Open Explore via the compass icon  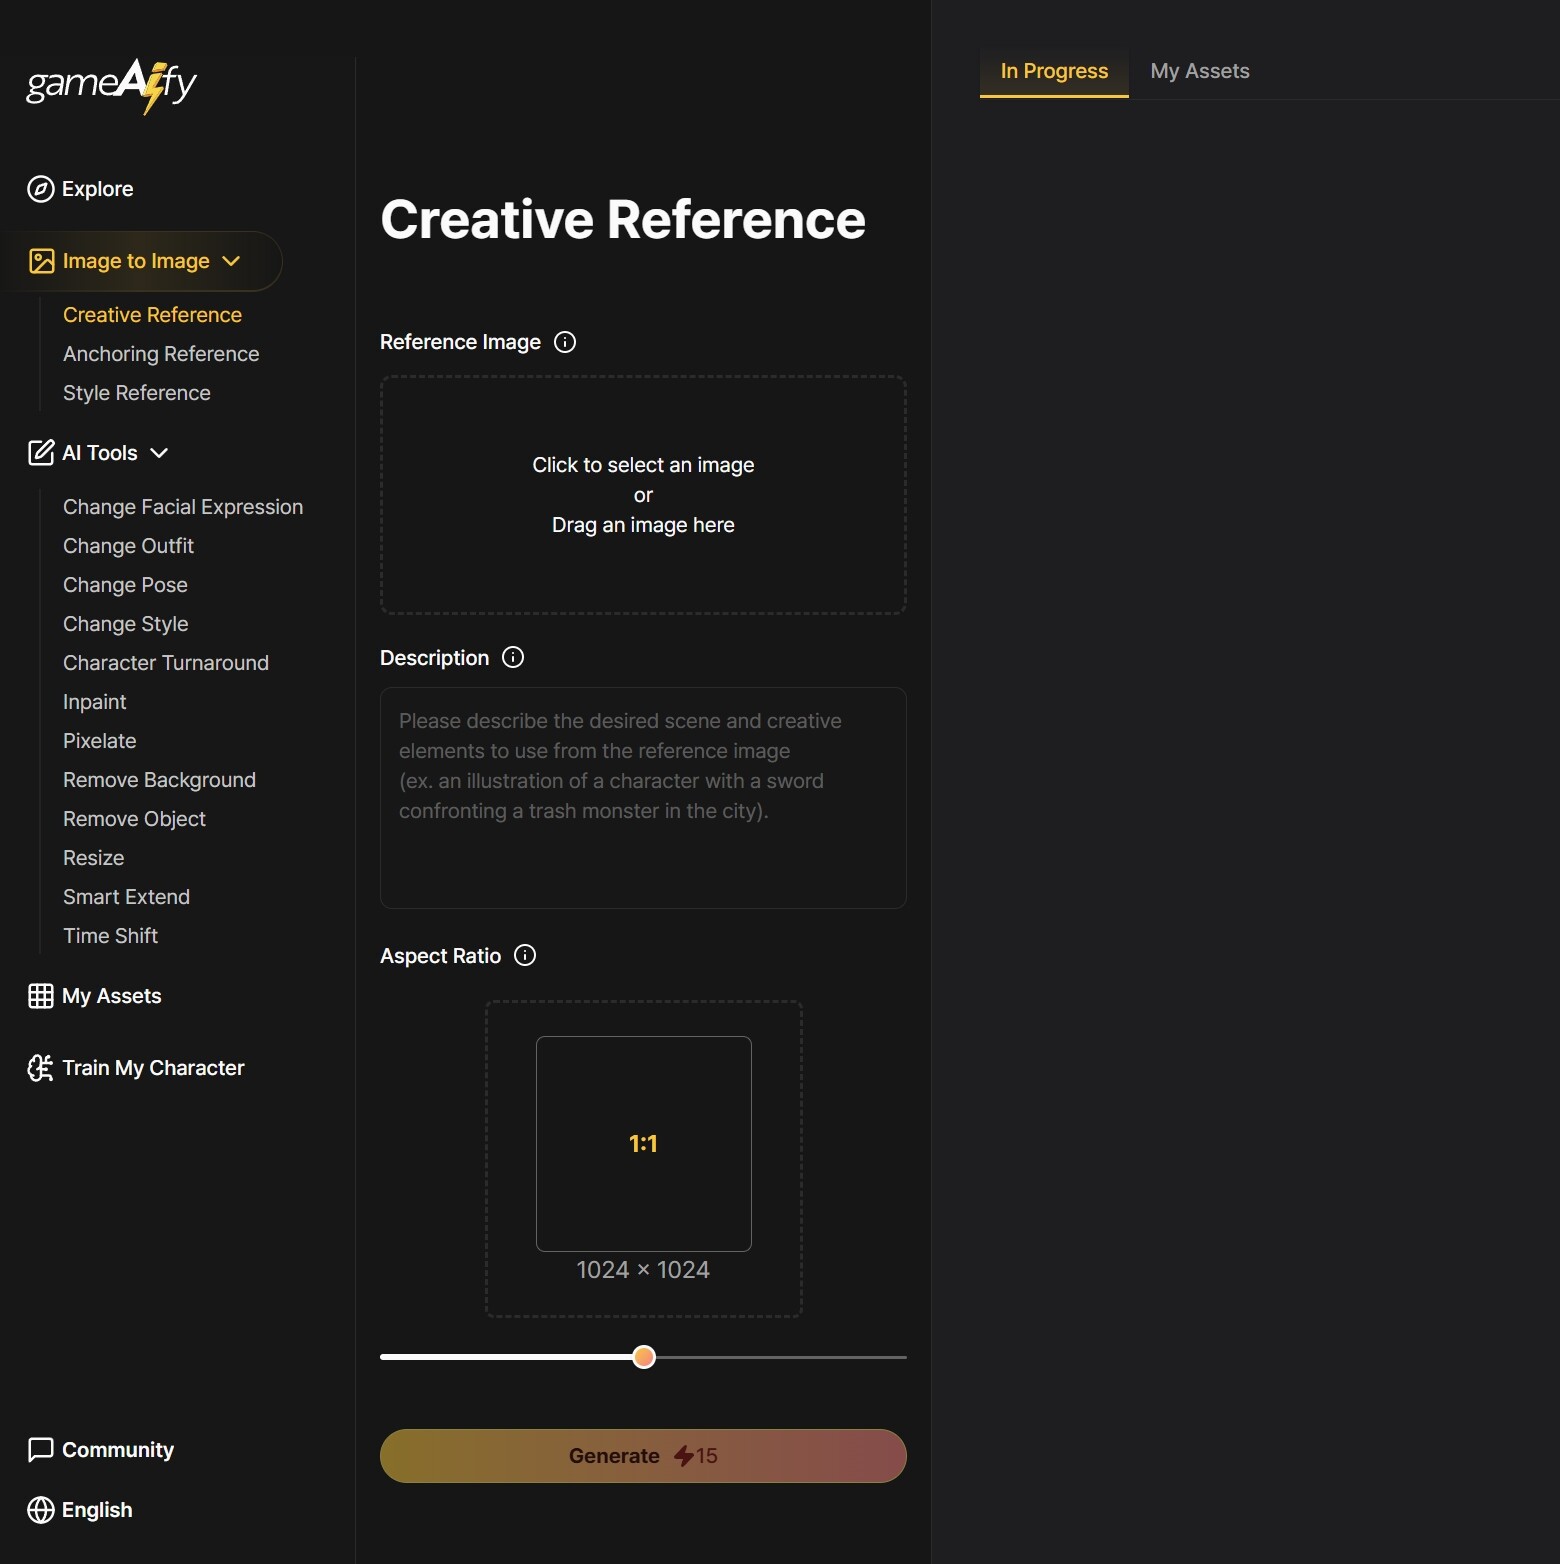coord(41,189)
